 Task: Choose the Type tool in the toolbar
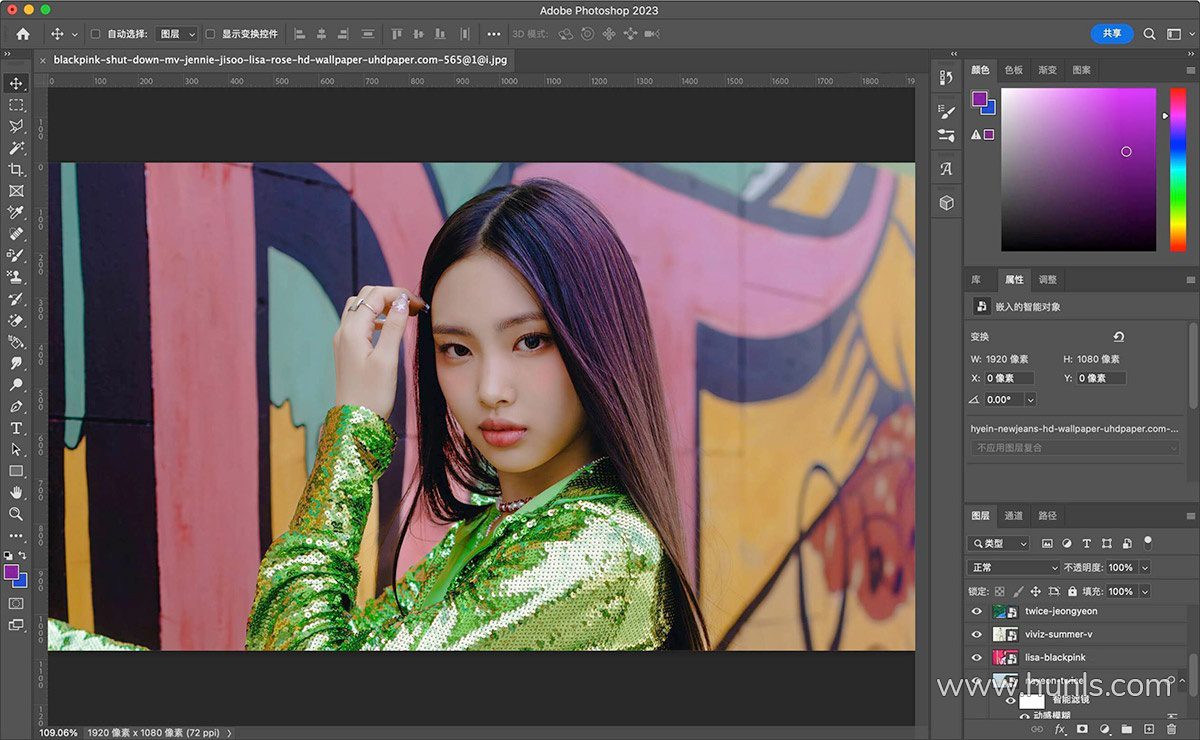[x=16, y=428]
